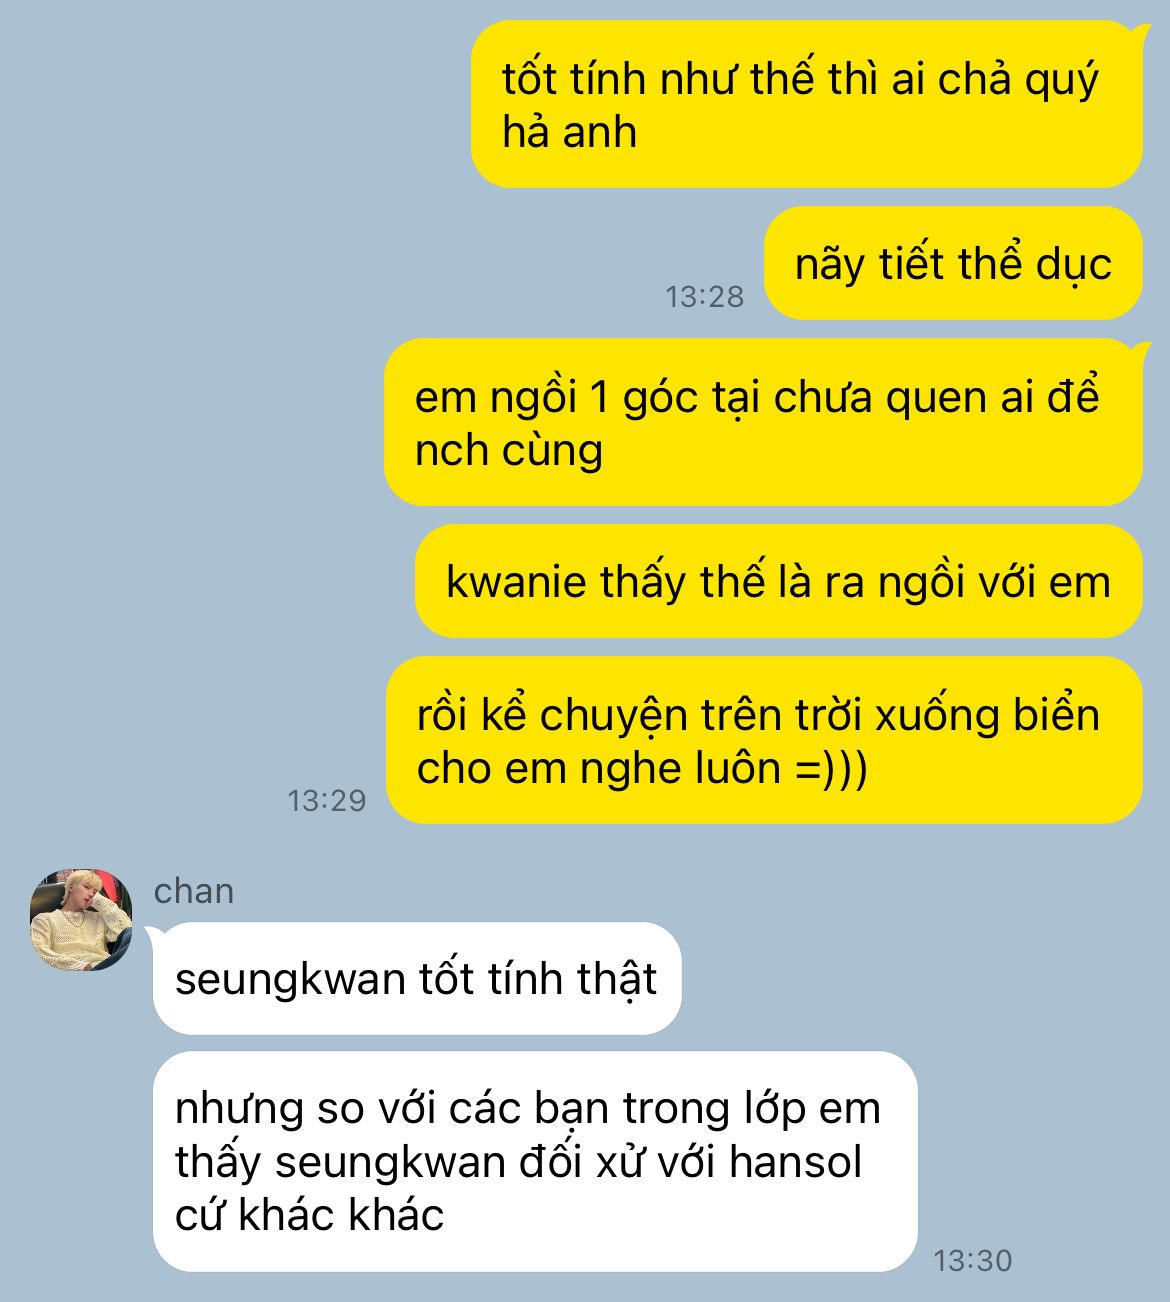Click seungkwan in the first white bubble

[290, 980]
